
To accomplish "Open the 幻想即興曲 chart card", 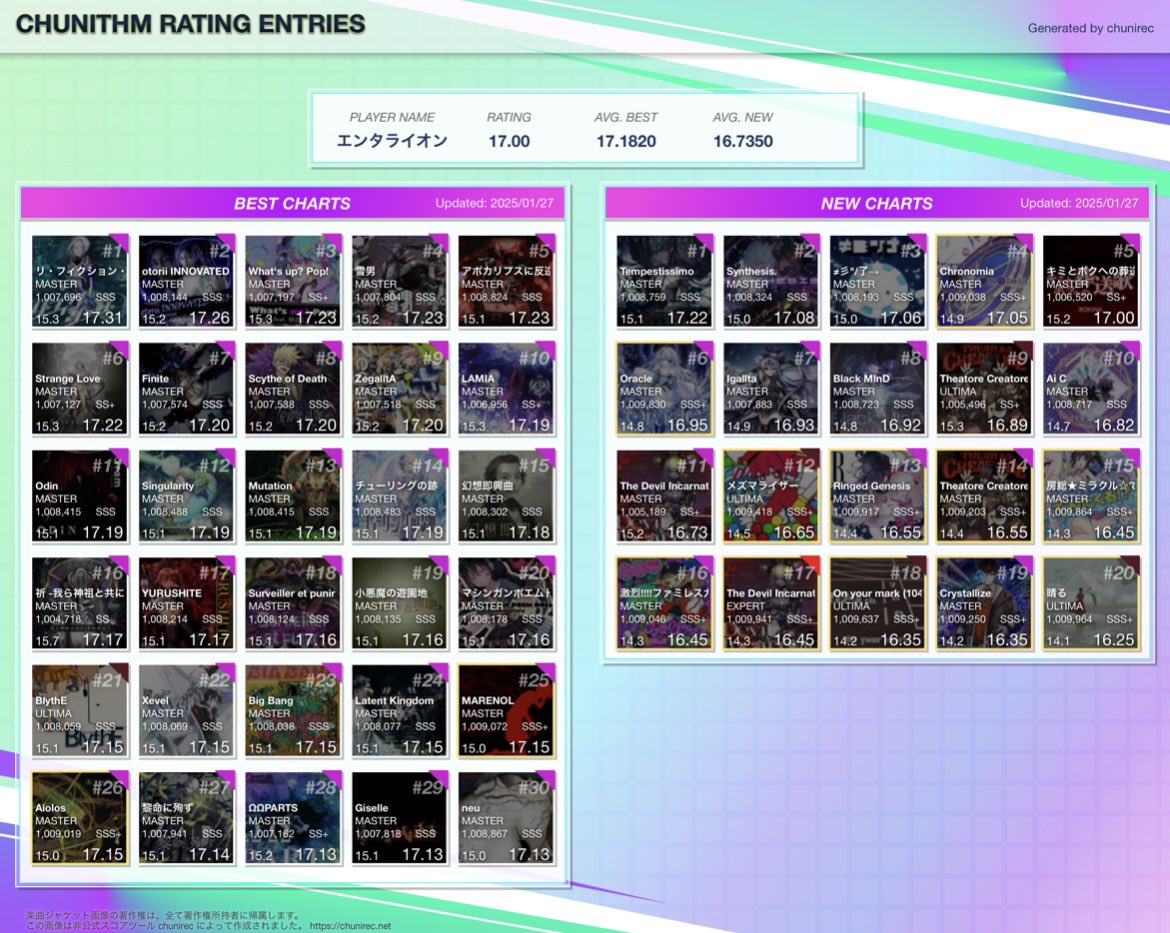I will 506,496.
